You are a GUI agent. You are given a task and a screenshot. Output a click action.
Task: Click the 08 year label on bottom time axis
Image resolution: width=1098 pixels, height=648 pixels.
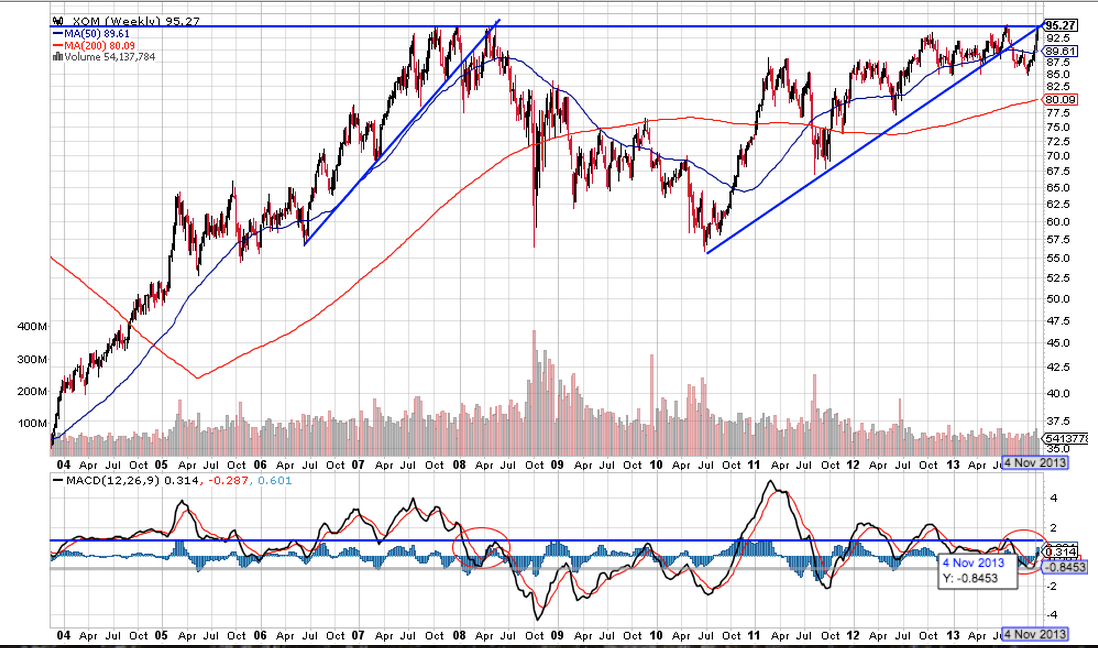(459, 635)
